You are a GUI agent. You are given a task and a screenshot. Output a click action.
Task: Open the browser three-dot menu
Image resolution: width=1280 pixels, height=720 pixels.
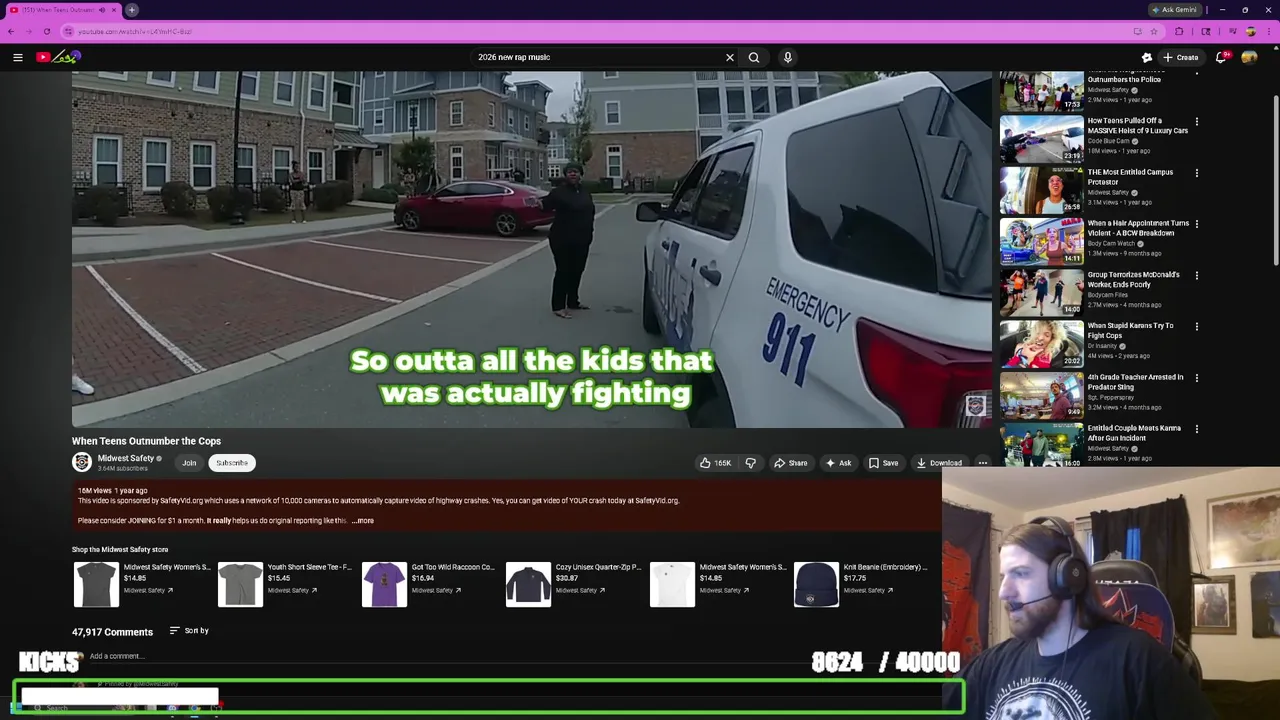[x=1270, y=31]
